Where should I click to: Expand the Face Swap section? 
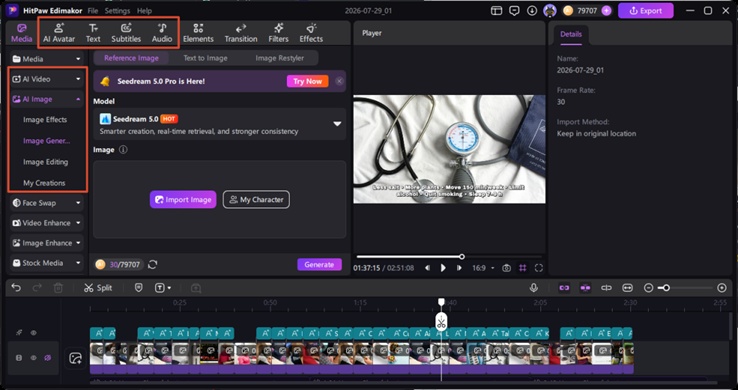pos(47,203)
